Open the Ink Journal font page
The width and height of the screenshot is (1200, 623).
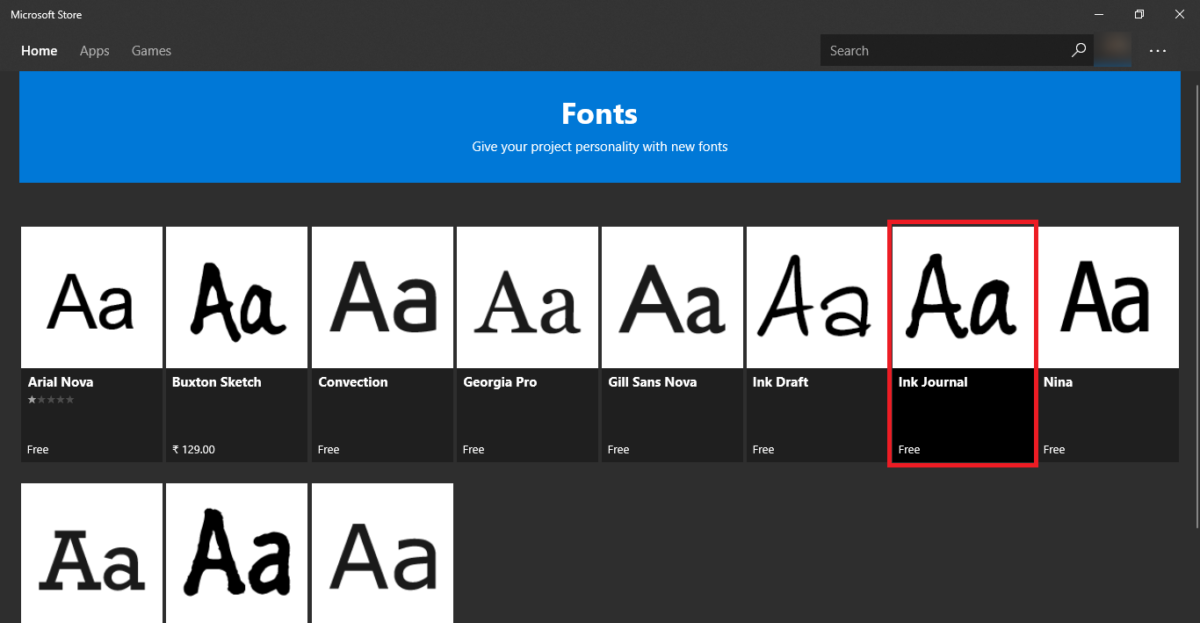click(x=962, y=340)
